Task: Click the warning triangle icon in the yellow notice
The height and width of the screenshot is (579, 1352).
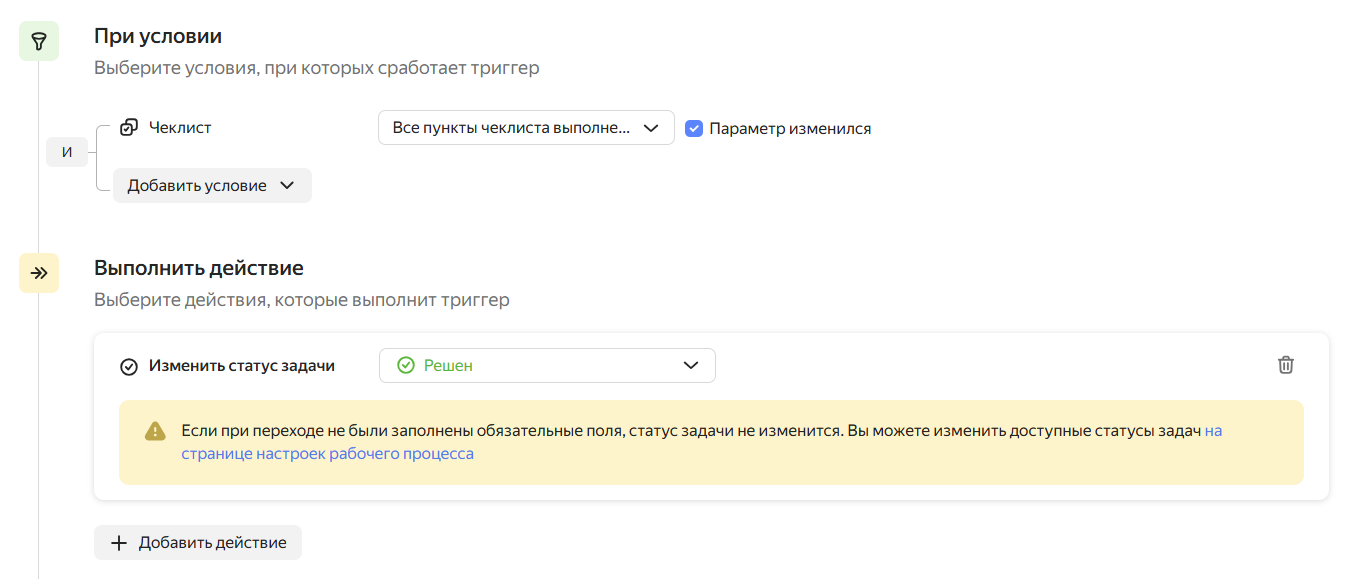Action: click(x=155, y=431)
